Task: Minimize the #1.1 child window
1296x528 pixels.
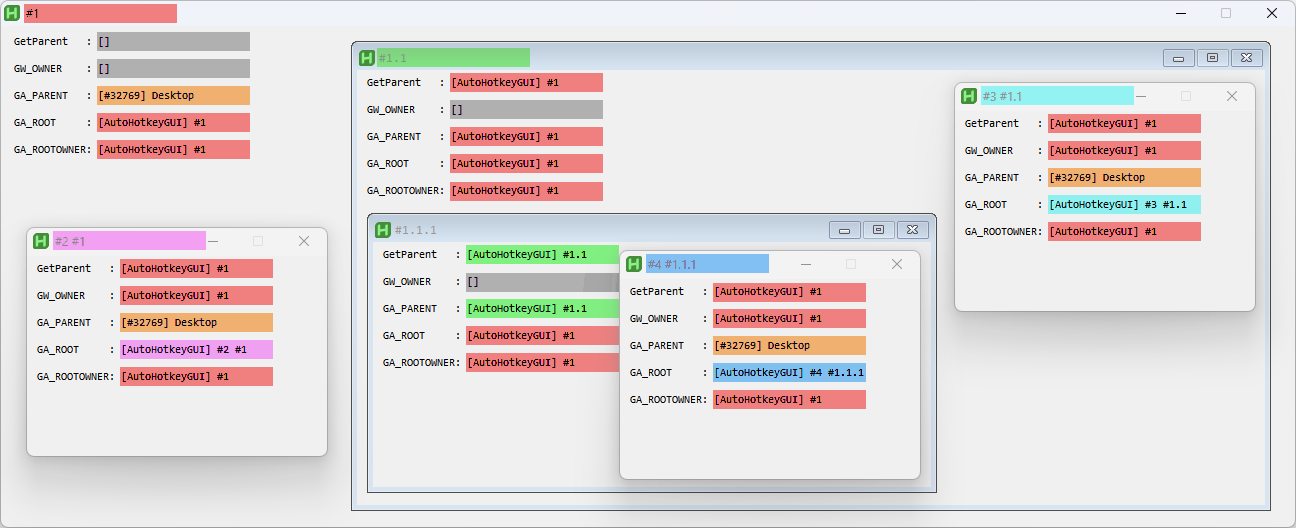Action: click(1179, 58)
